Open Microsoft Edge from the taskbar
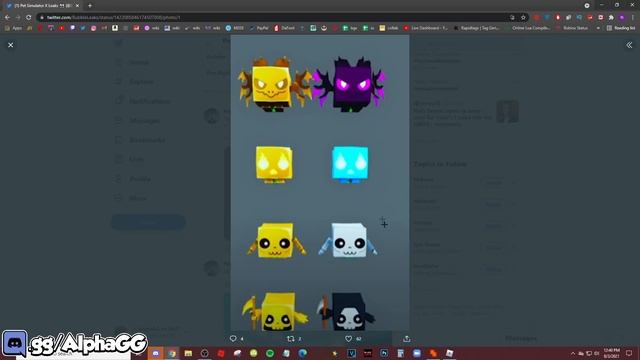 coord(302,353)
